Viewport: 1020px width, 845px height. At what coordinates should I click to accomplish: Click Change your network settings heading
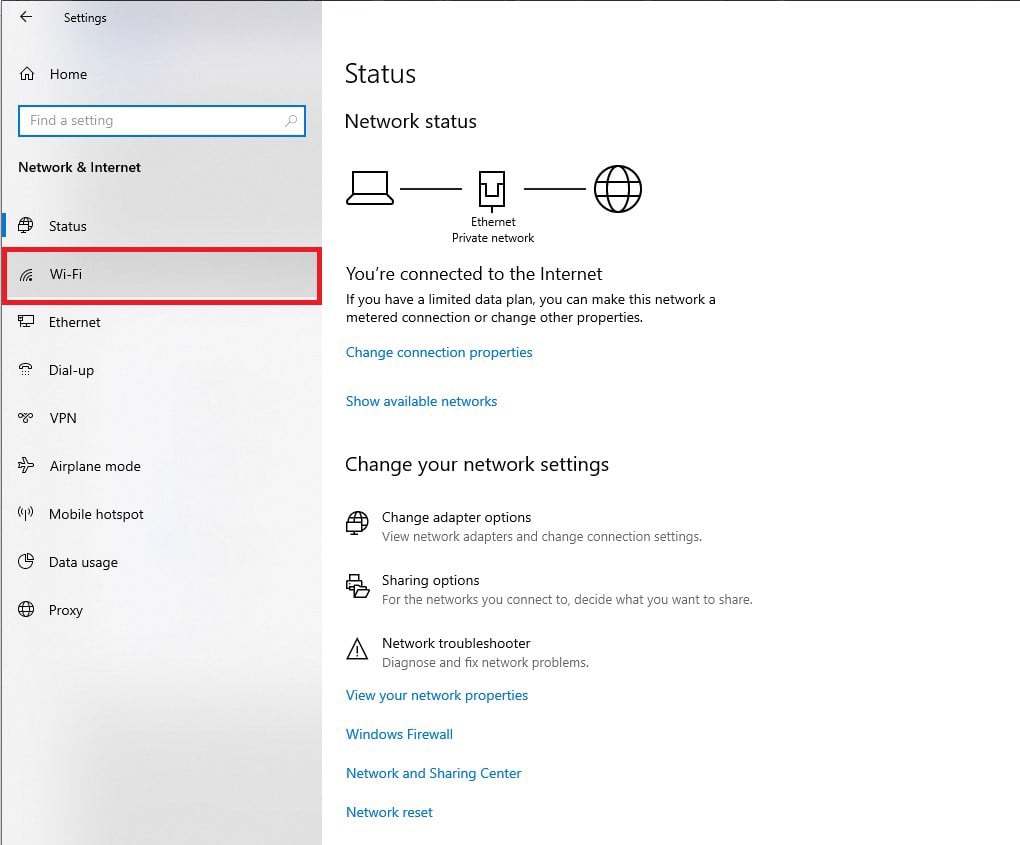[477, 464]
